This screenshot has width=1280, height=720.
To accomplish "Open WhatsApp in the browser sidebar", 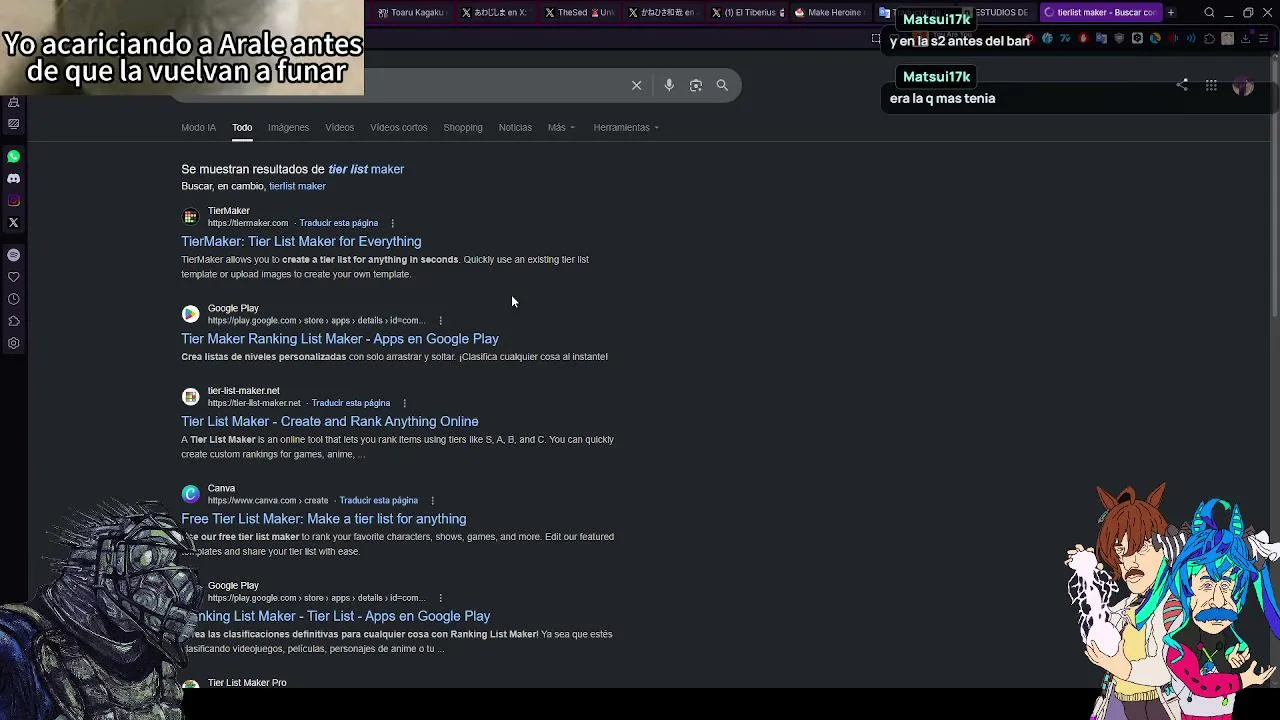I will click(x=14, y=156).
